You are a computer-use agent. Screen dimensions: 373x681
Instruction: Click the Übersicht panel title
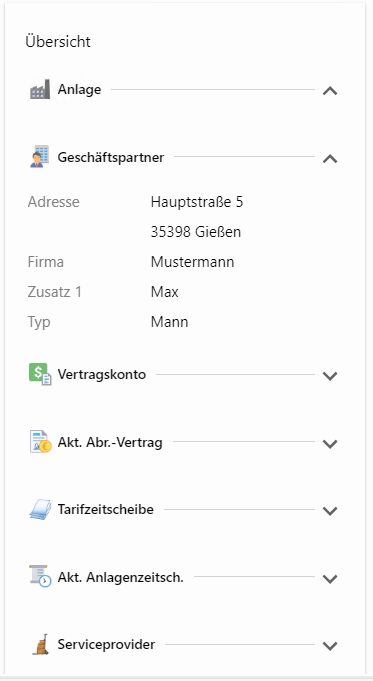[58, 42]
